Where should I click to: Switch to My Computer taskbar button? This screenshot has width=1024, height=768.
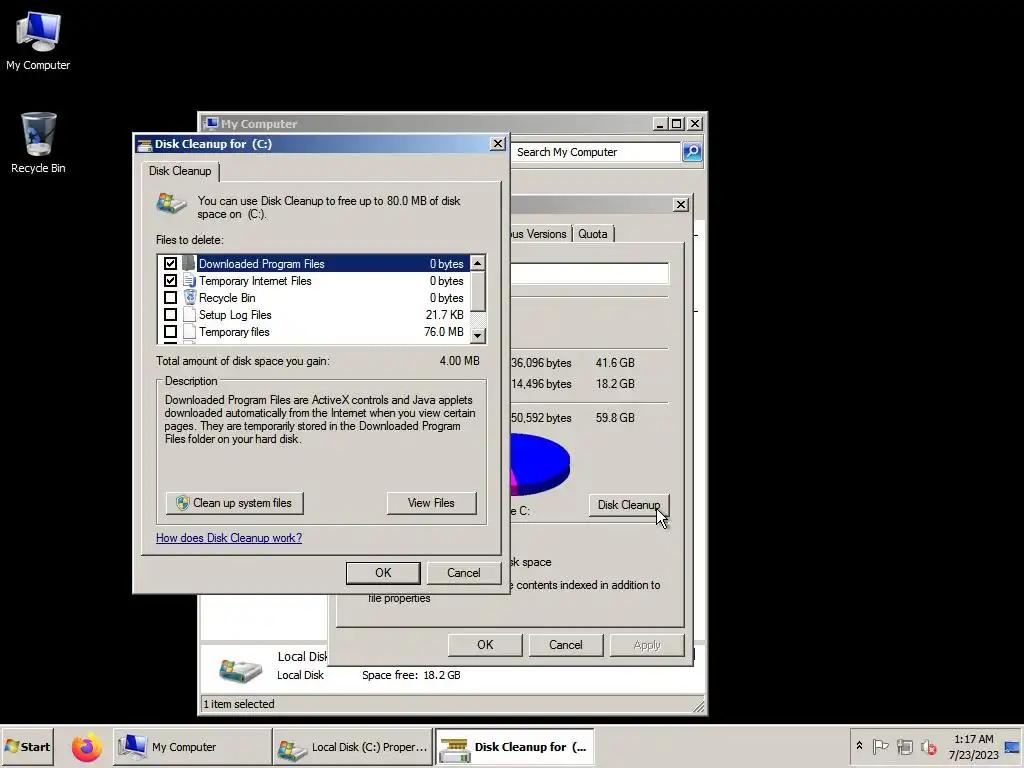click(x=193, y=747)
